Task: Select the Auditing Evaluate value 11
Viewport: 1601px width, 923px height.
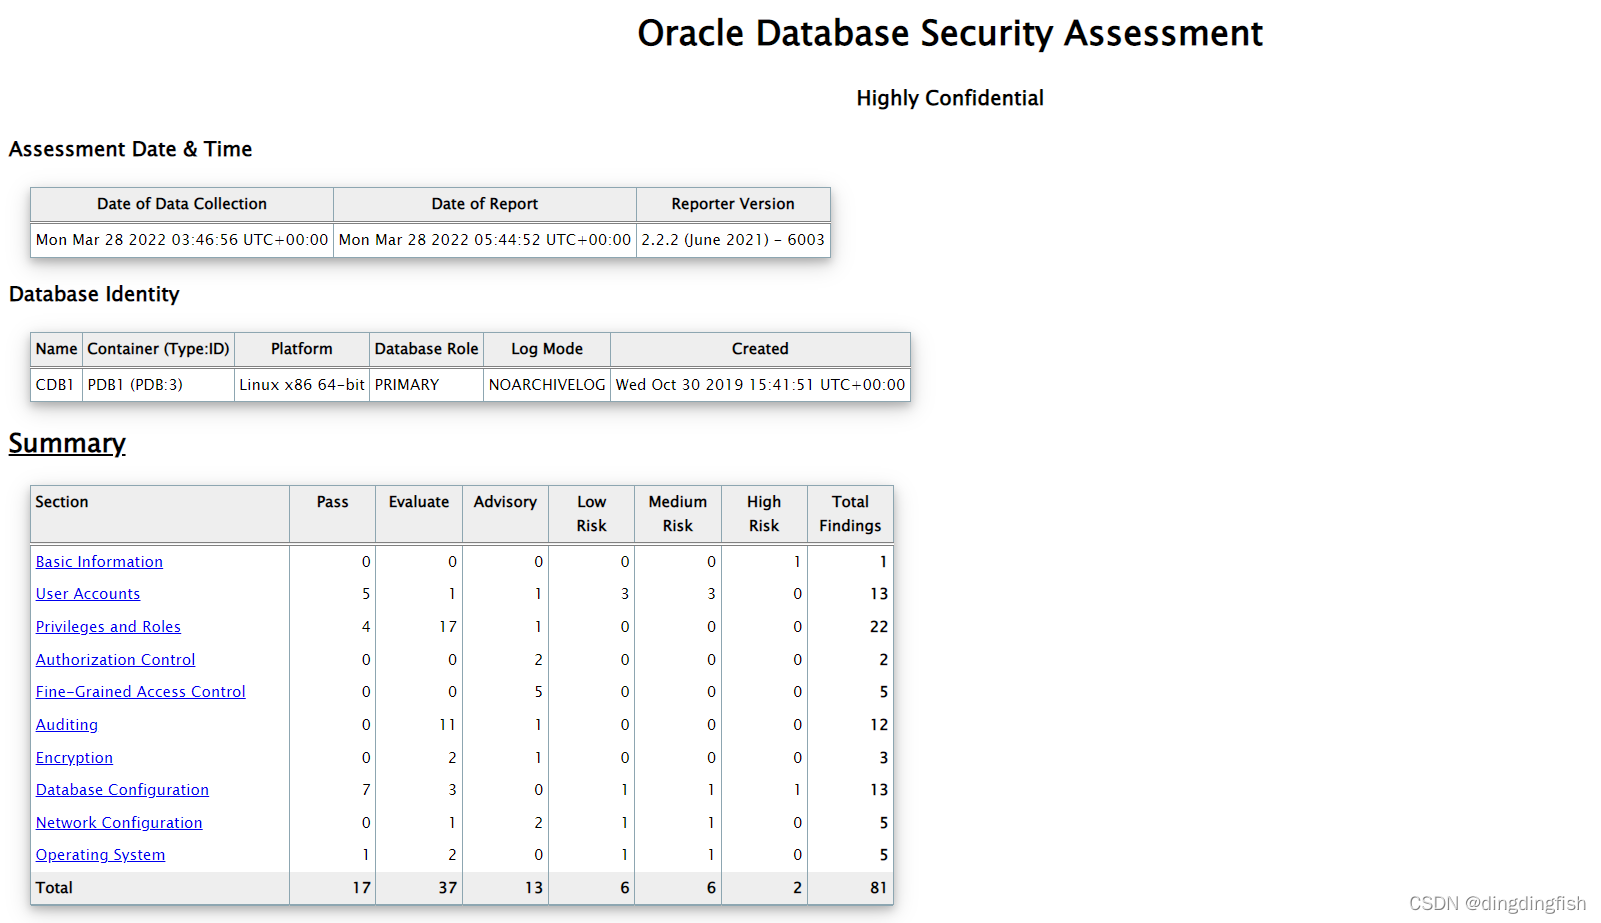Action: coord(447,725)
